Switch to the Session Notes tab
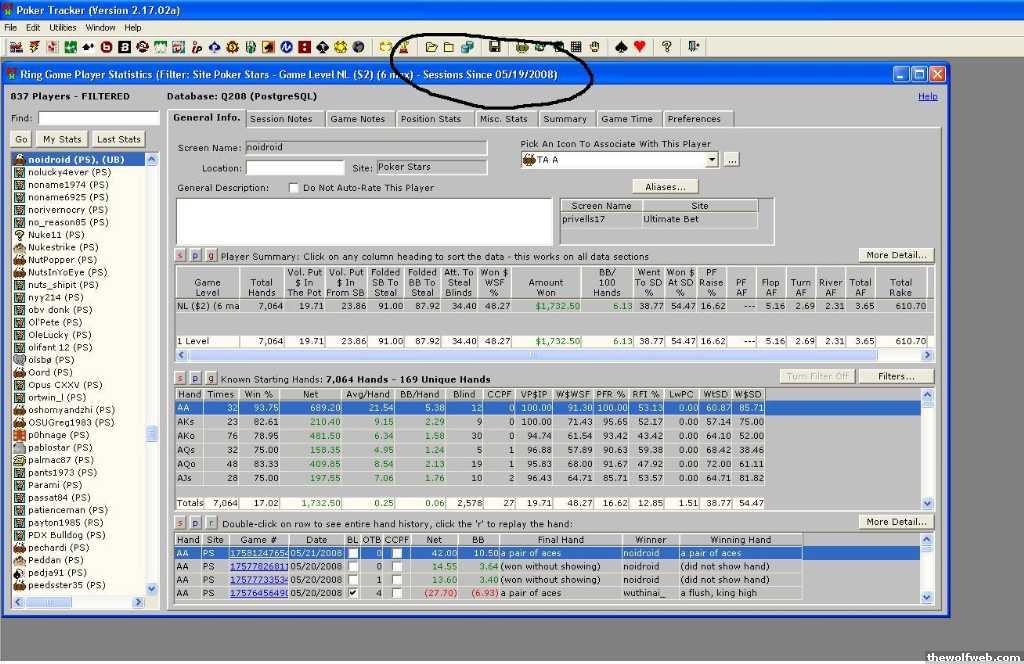Viewport: 1024px width, 664px height. coord(281,119)
